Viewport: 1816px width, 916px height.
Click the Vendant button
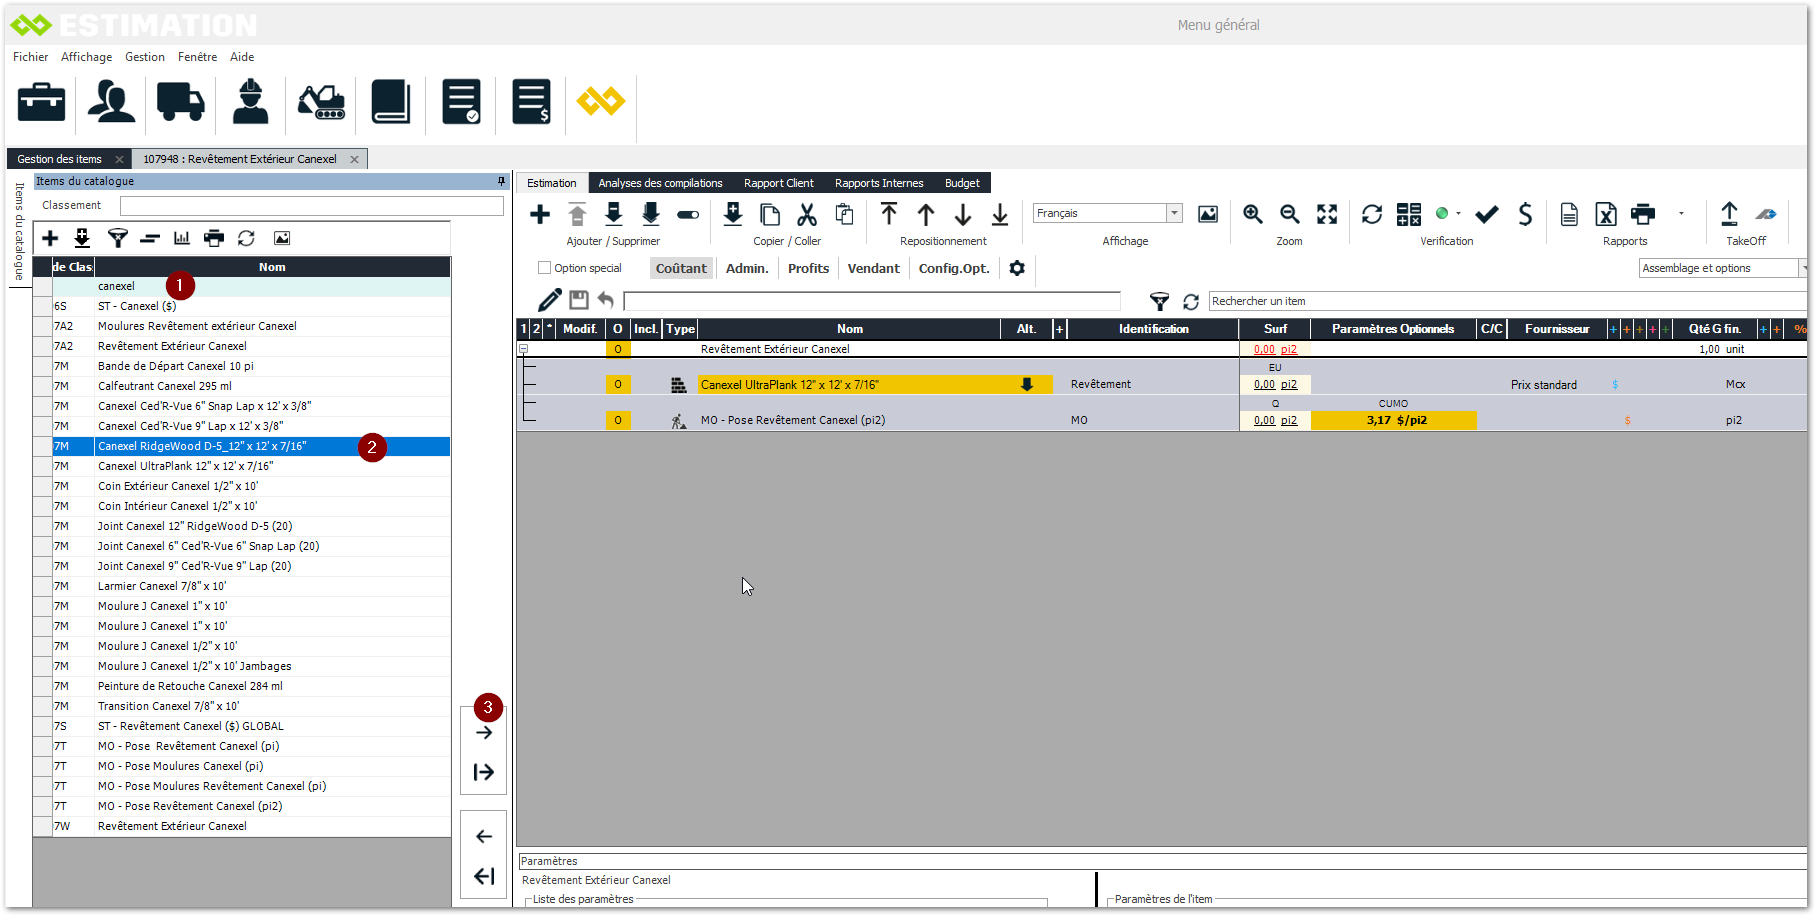pyautogui.click(x=873, y=268)
